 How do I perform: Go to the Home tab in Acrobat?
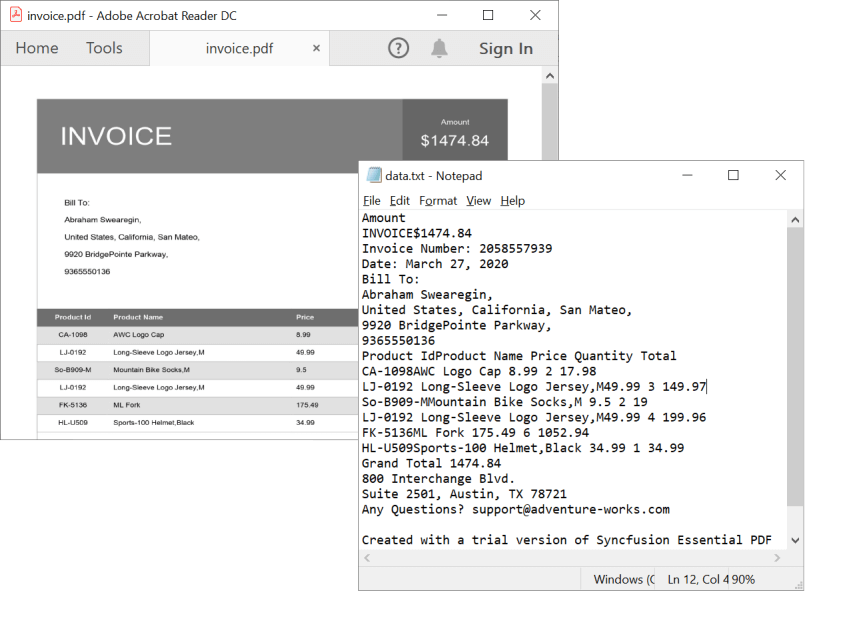point(37,48)
